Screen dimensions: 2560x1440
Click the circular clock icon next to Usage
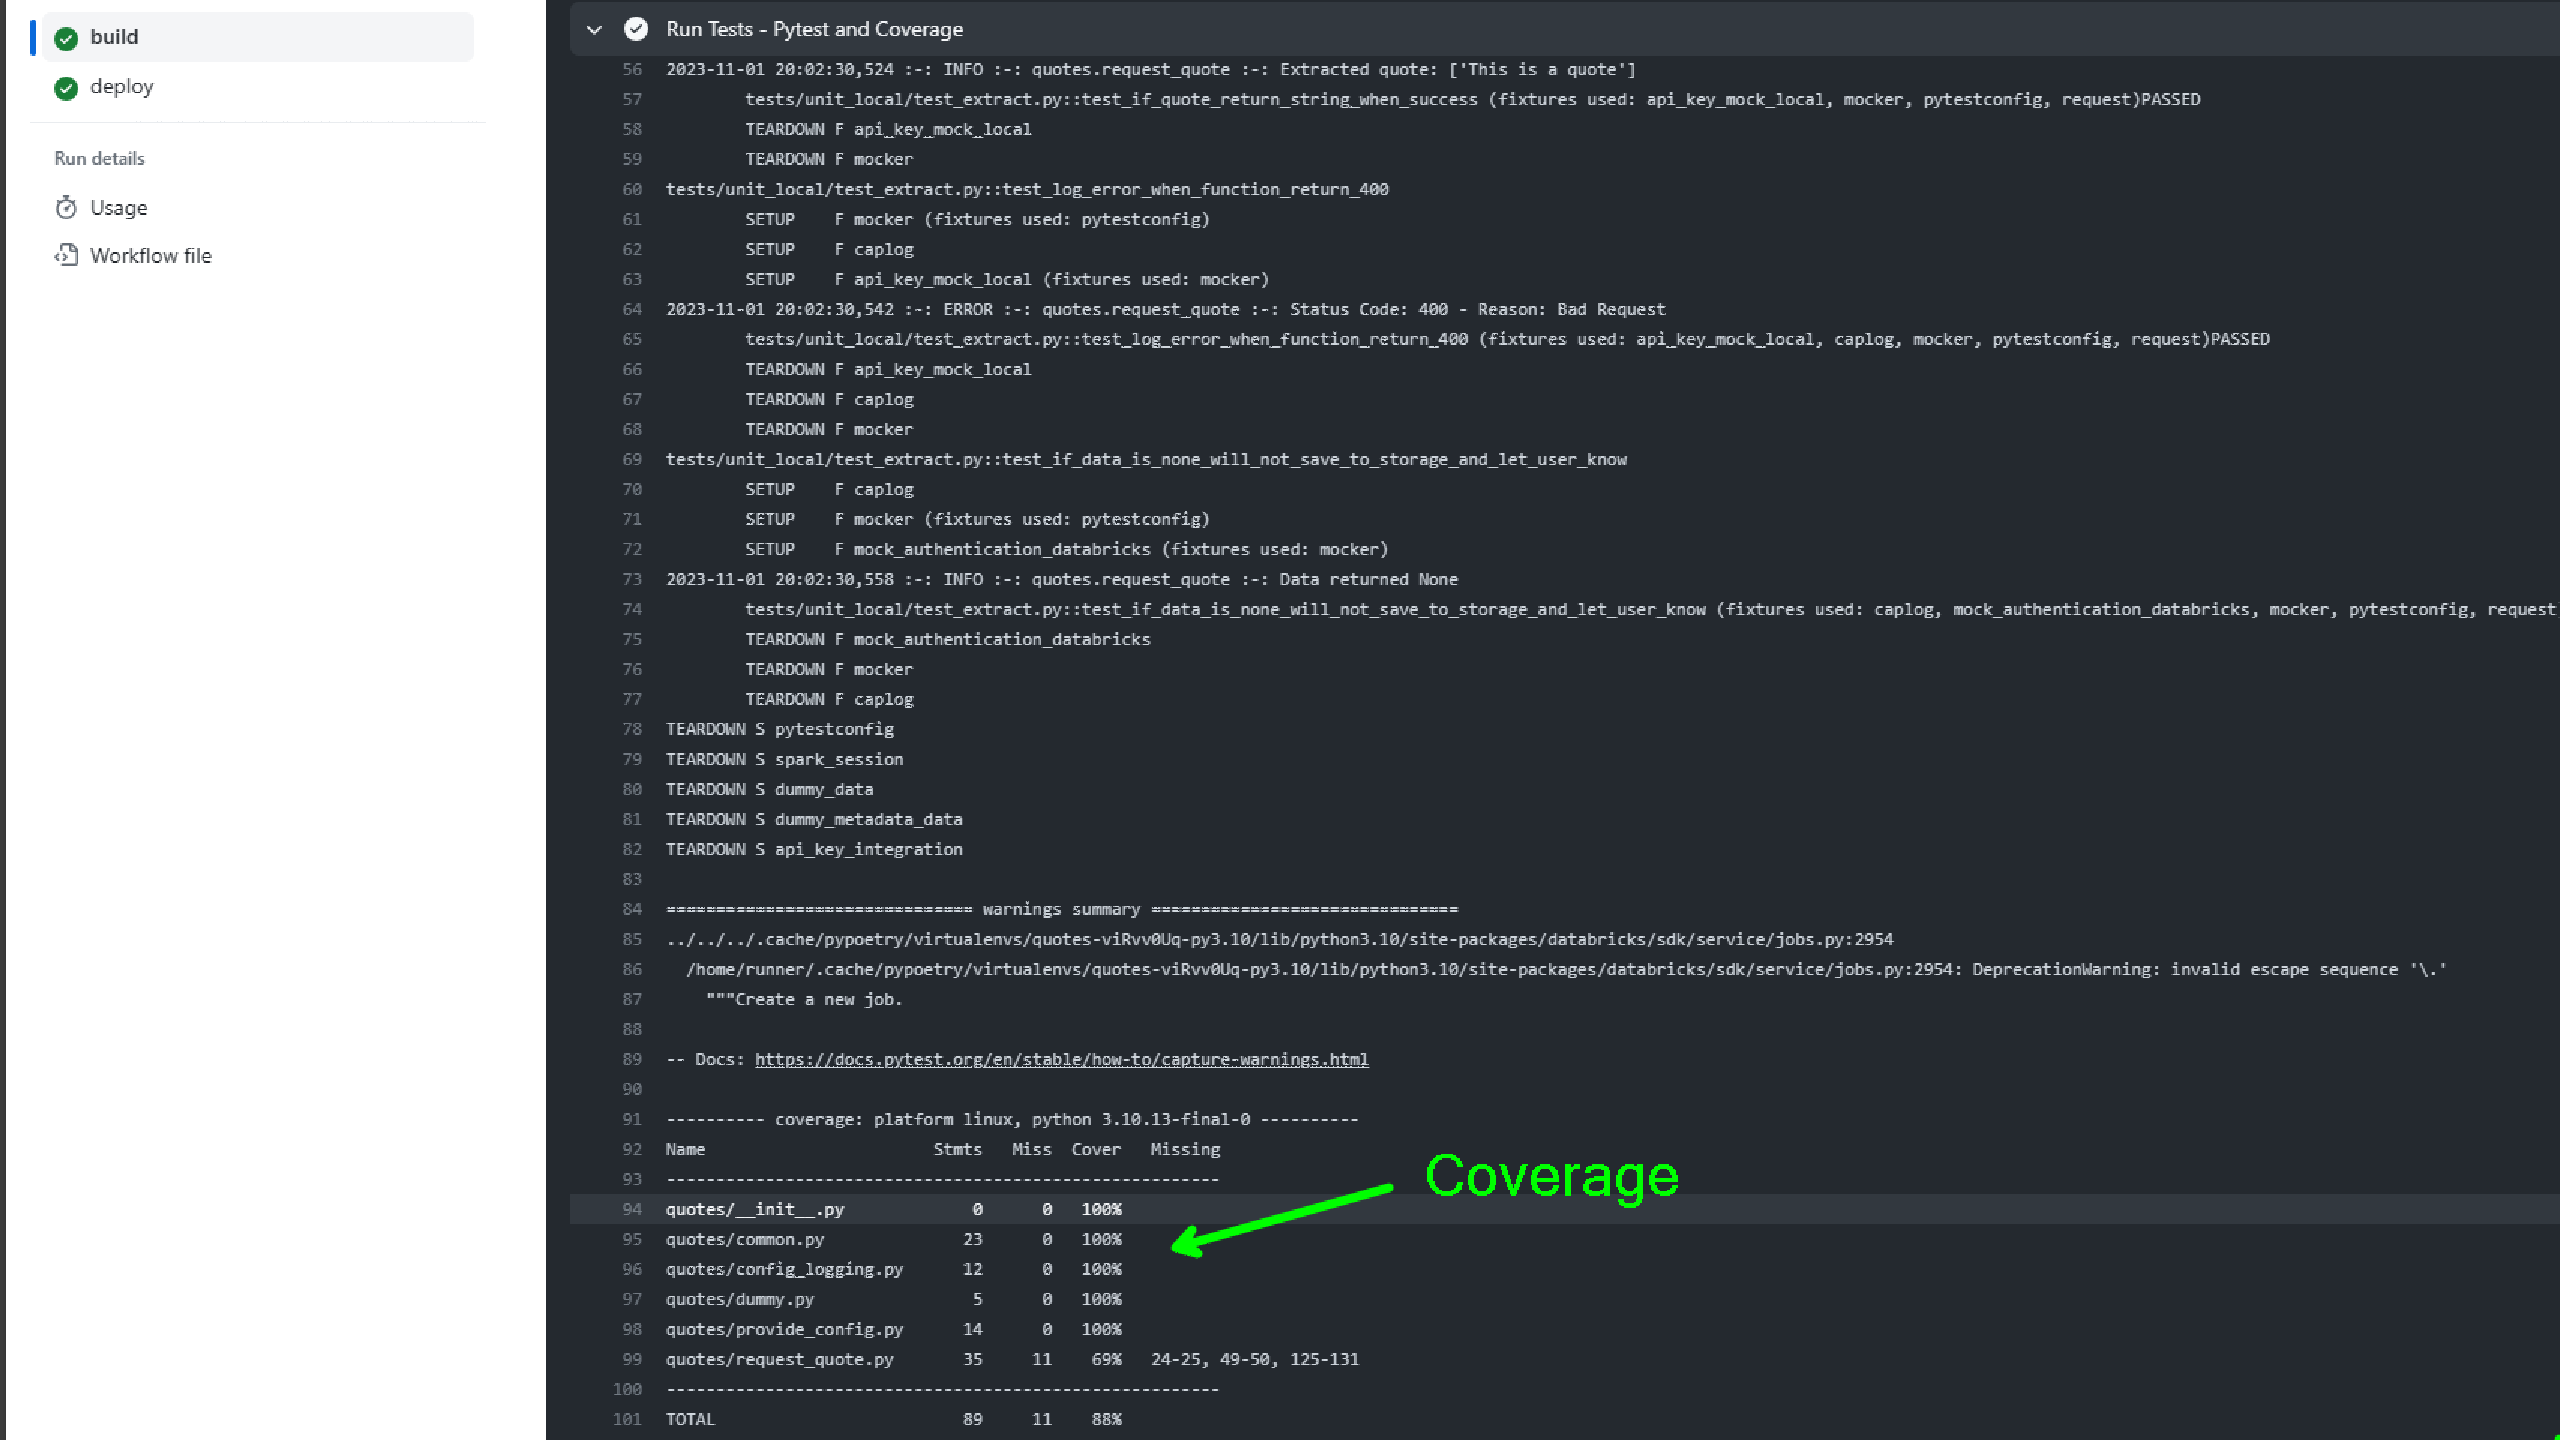tap(65, 206)
